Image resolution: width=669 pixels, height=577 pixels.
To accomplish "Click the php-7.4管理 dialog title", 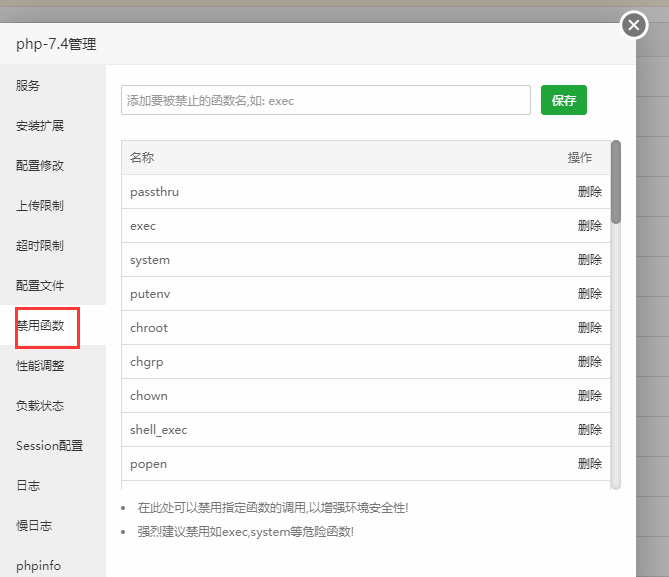I will 56,44.
